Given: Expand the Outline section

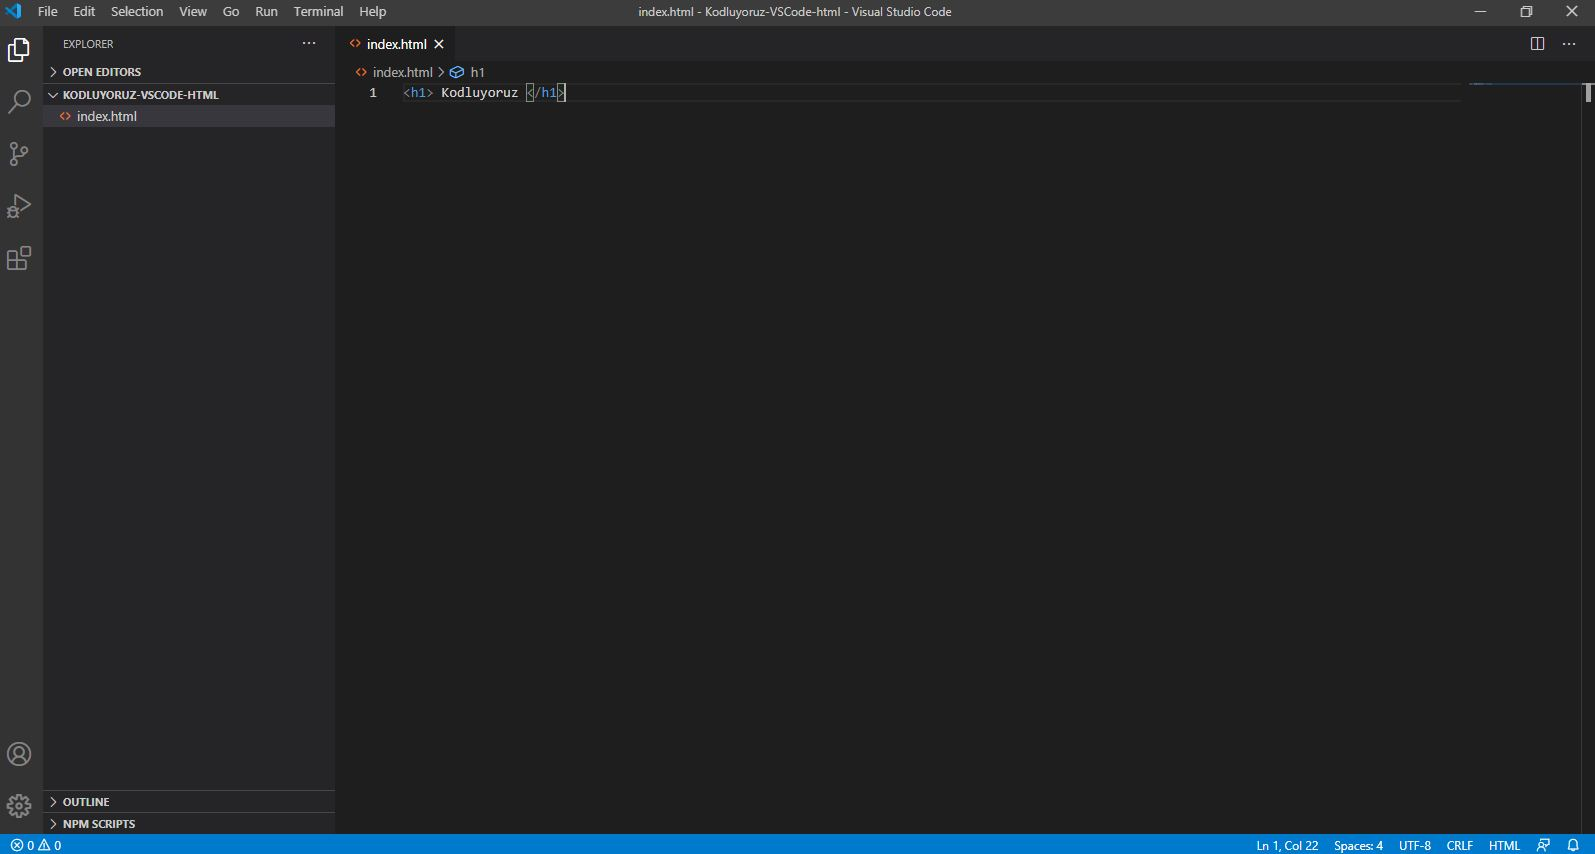Looking at the screenshot, I should [x=86, y=802].
